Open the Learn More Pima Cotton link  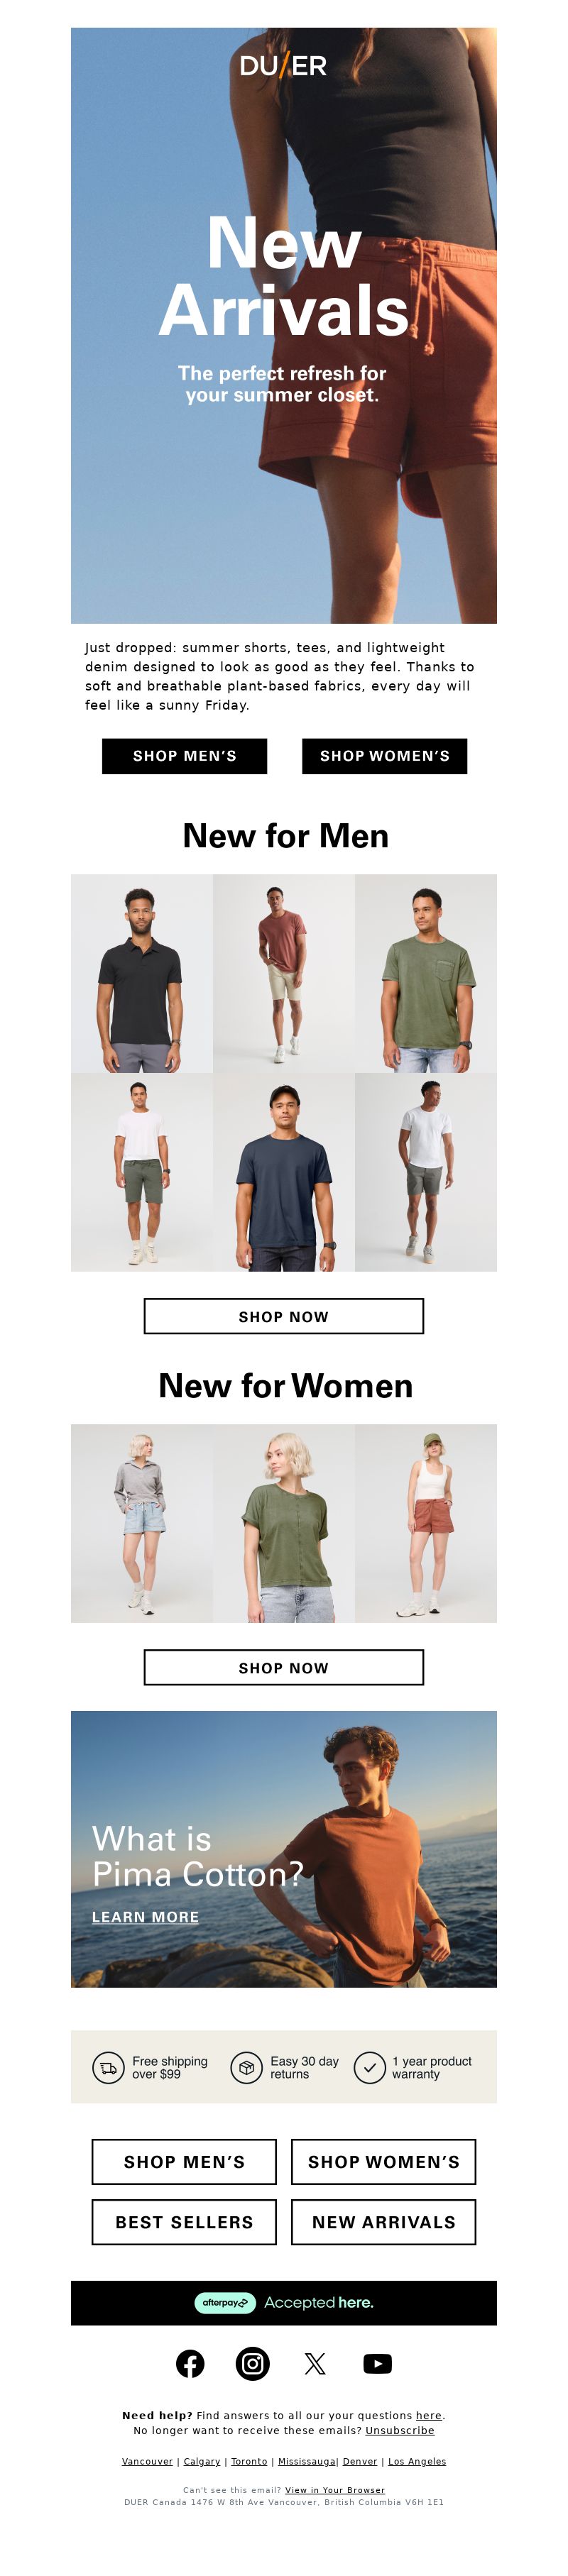pos(145,1917)
